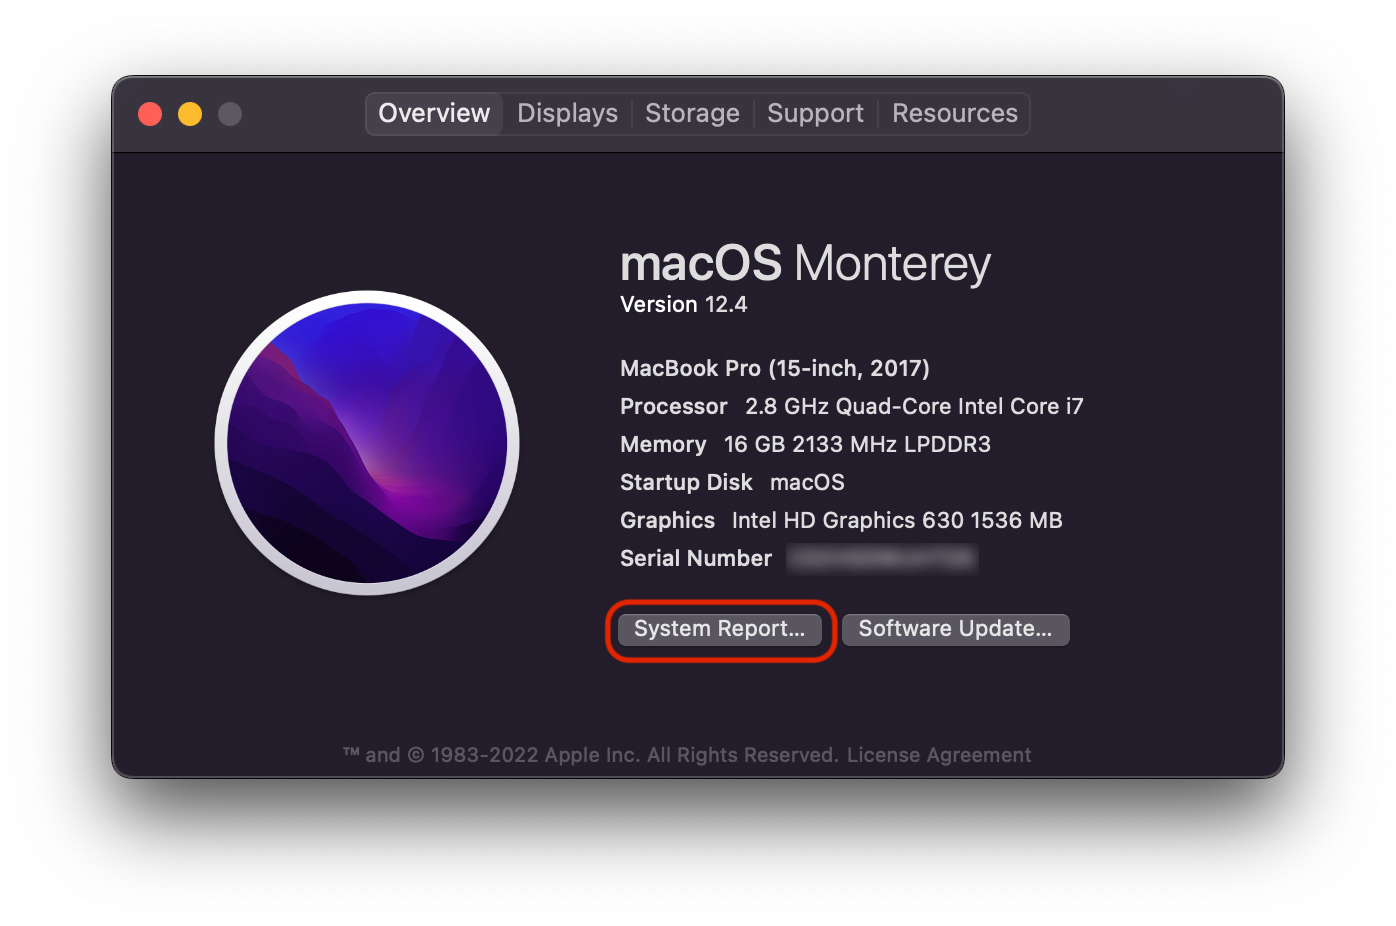Screen dimensions: 1396x926
Task: Click the macOS Monterey title text
Action: click(x=805, y=264)
